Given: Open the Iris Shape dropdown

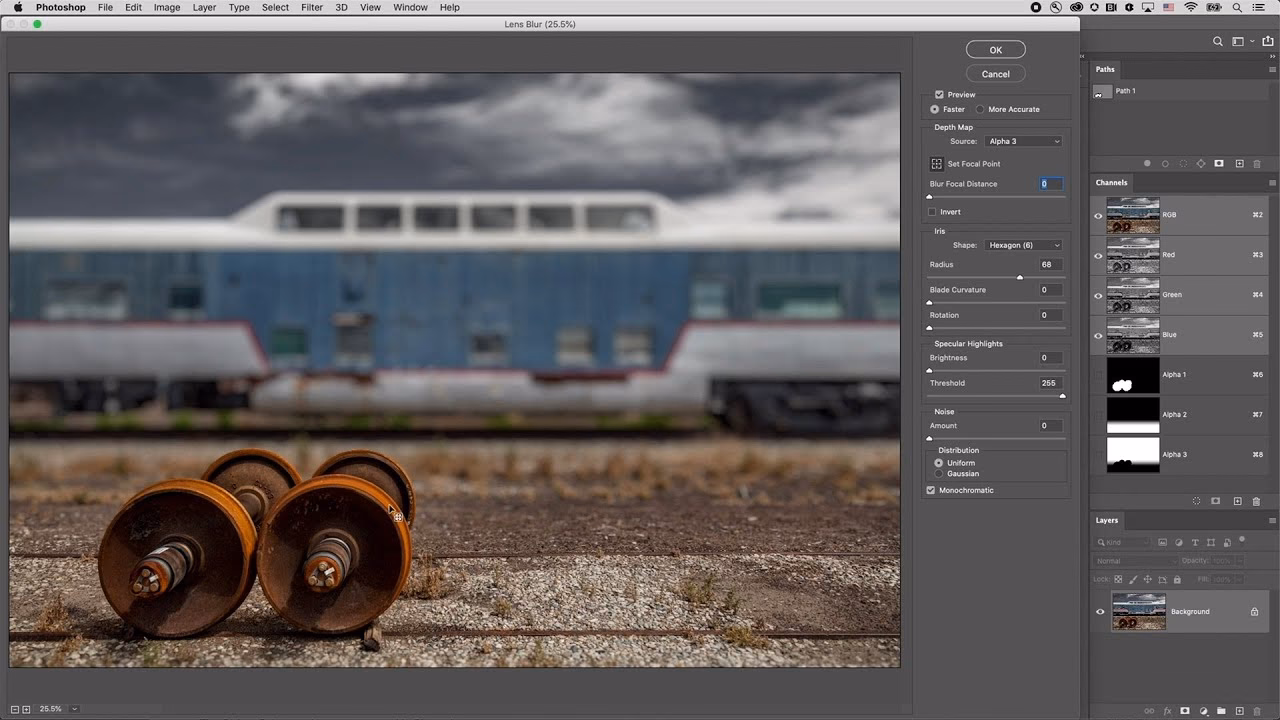Looking at the screenshot, I should coord(1022,244).
